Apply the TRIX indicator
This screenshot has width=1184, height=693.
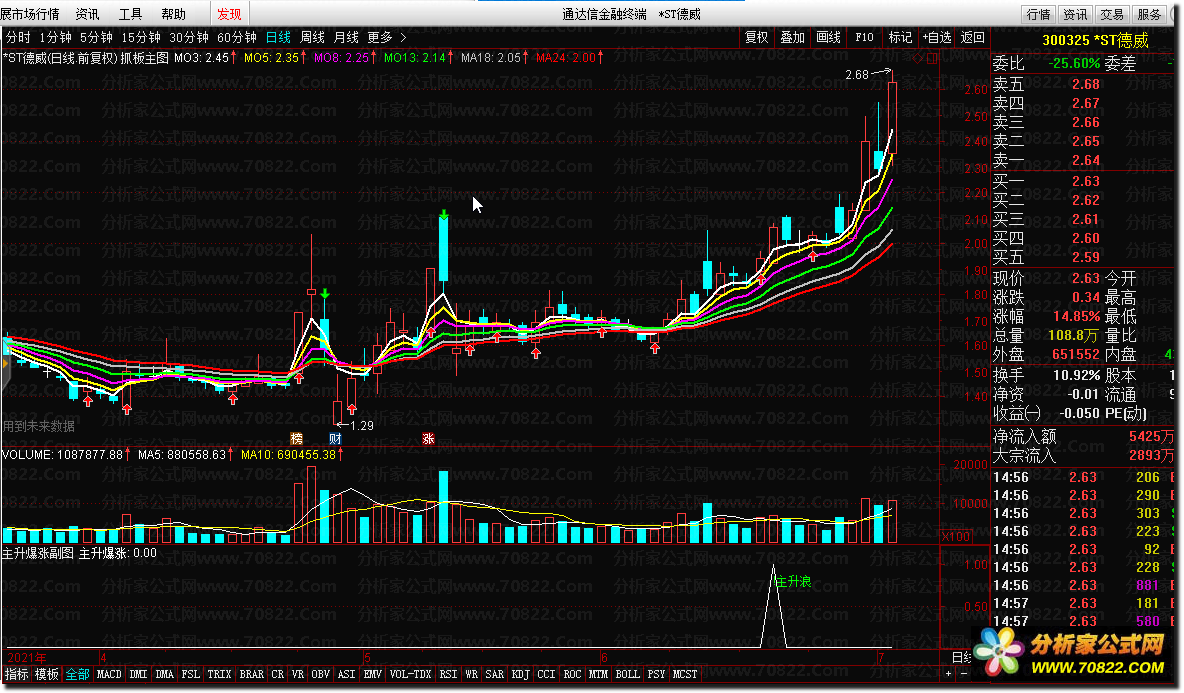(219, 674)
